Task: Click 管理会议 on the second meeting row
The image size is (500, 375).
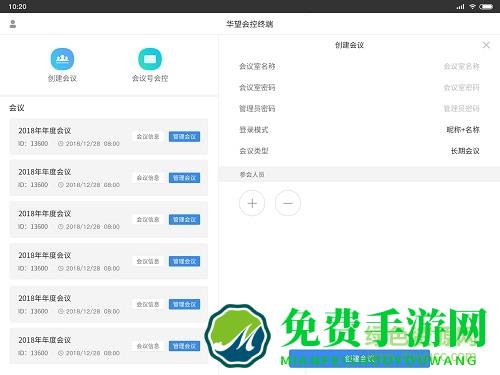Action: (184, 178)
